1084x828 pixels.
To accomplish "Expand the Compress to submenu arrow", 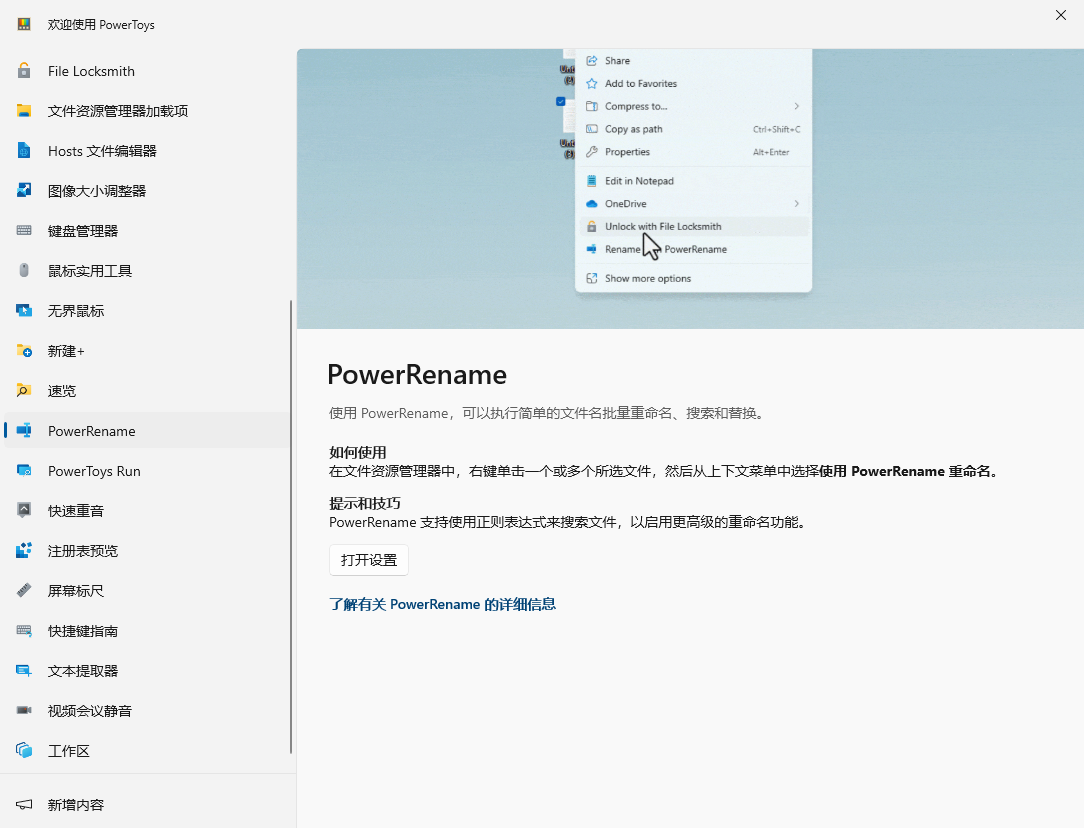I will click(796, 105).
